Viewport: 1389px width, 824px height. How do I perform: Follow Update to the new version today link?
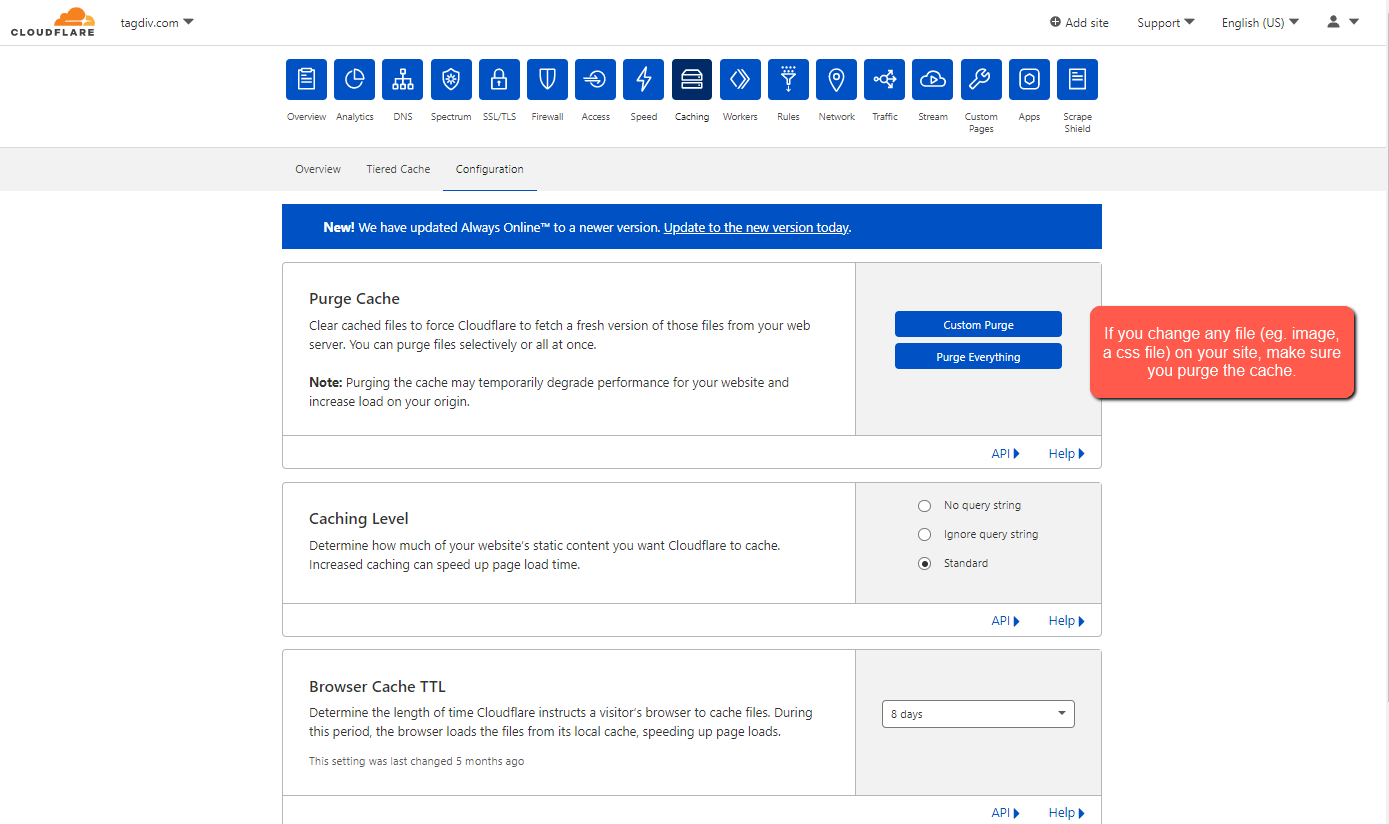[x=756, y=227]
